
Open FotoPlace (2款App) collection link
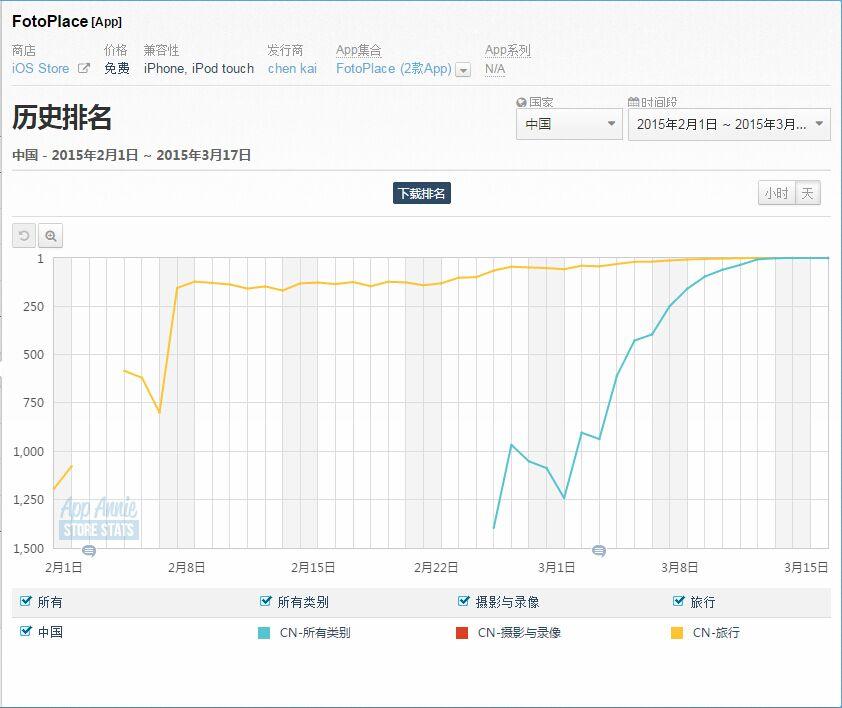(394, 68)
